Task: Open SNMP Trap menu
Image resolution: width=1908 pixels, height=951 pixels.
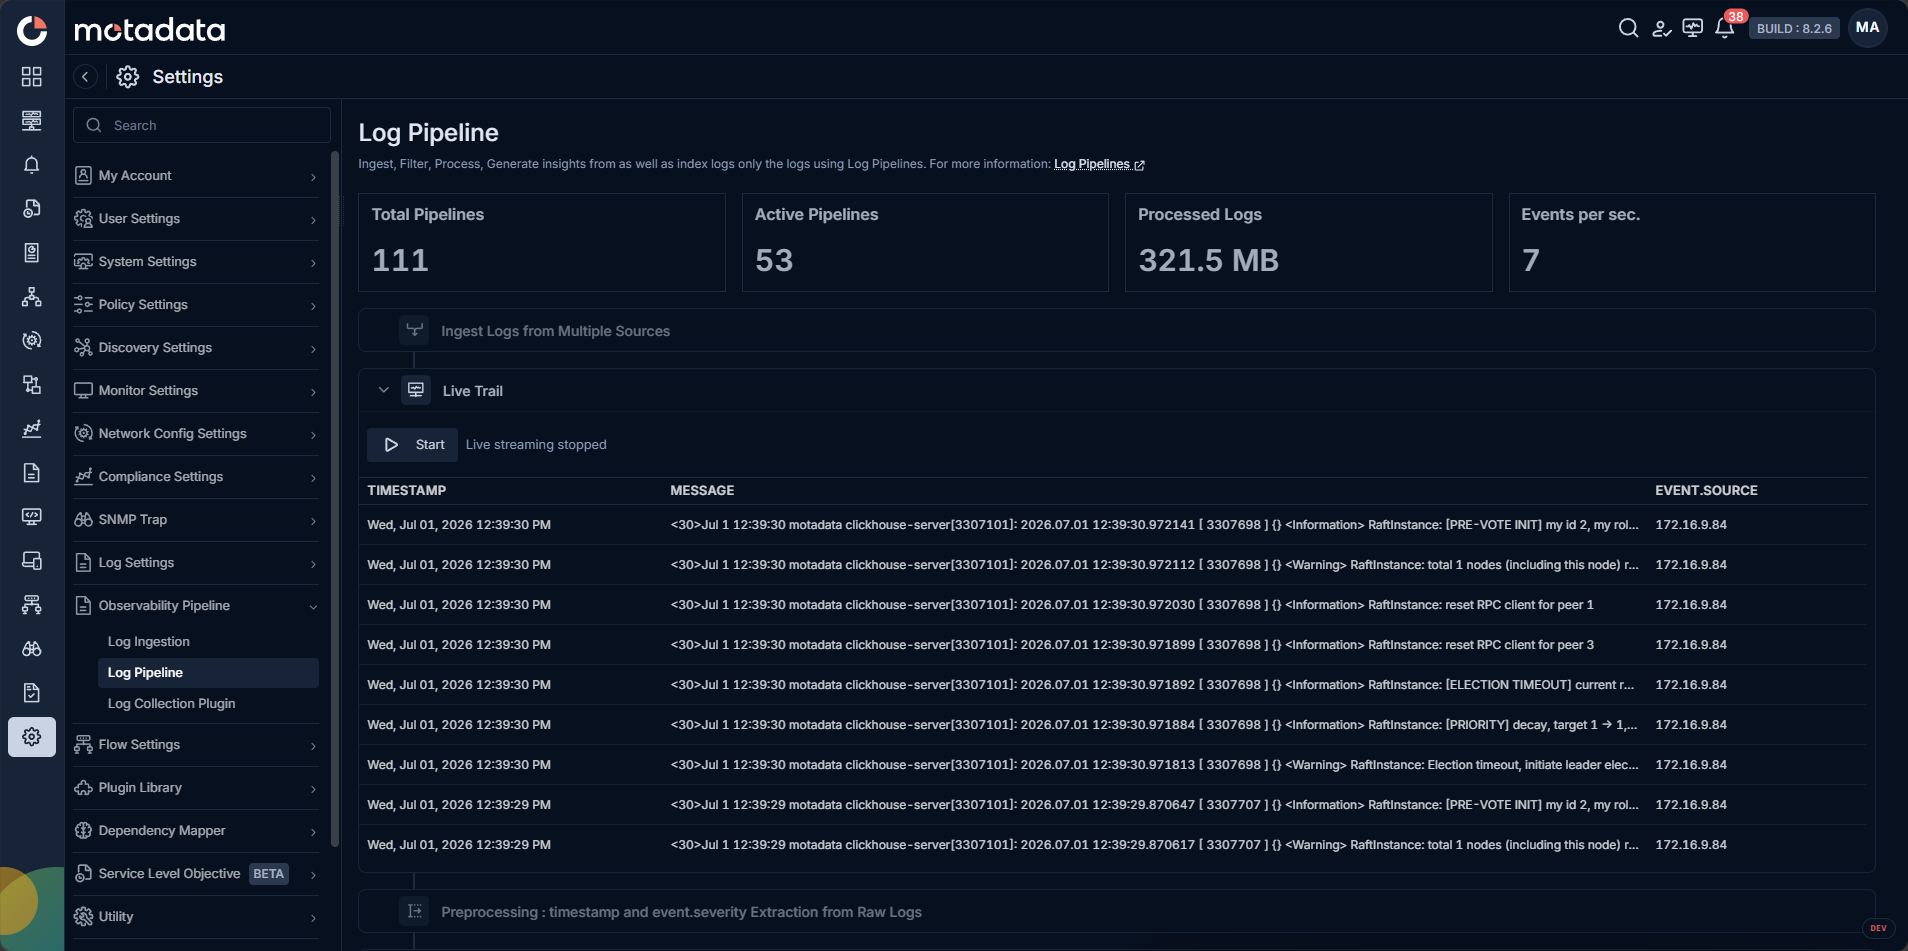Action: click(196, 520)
